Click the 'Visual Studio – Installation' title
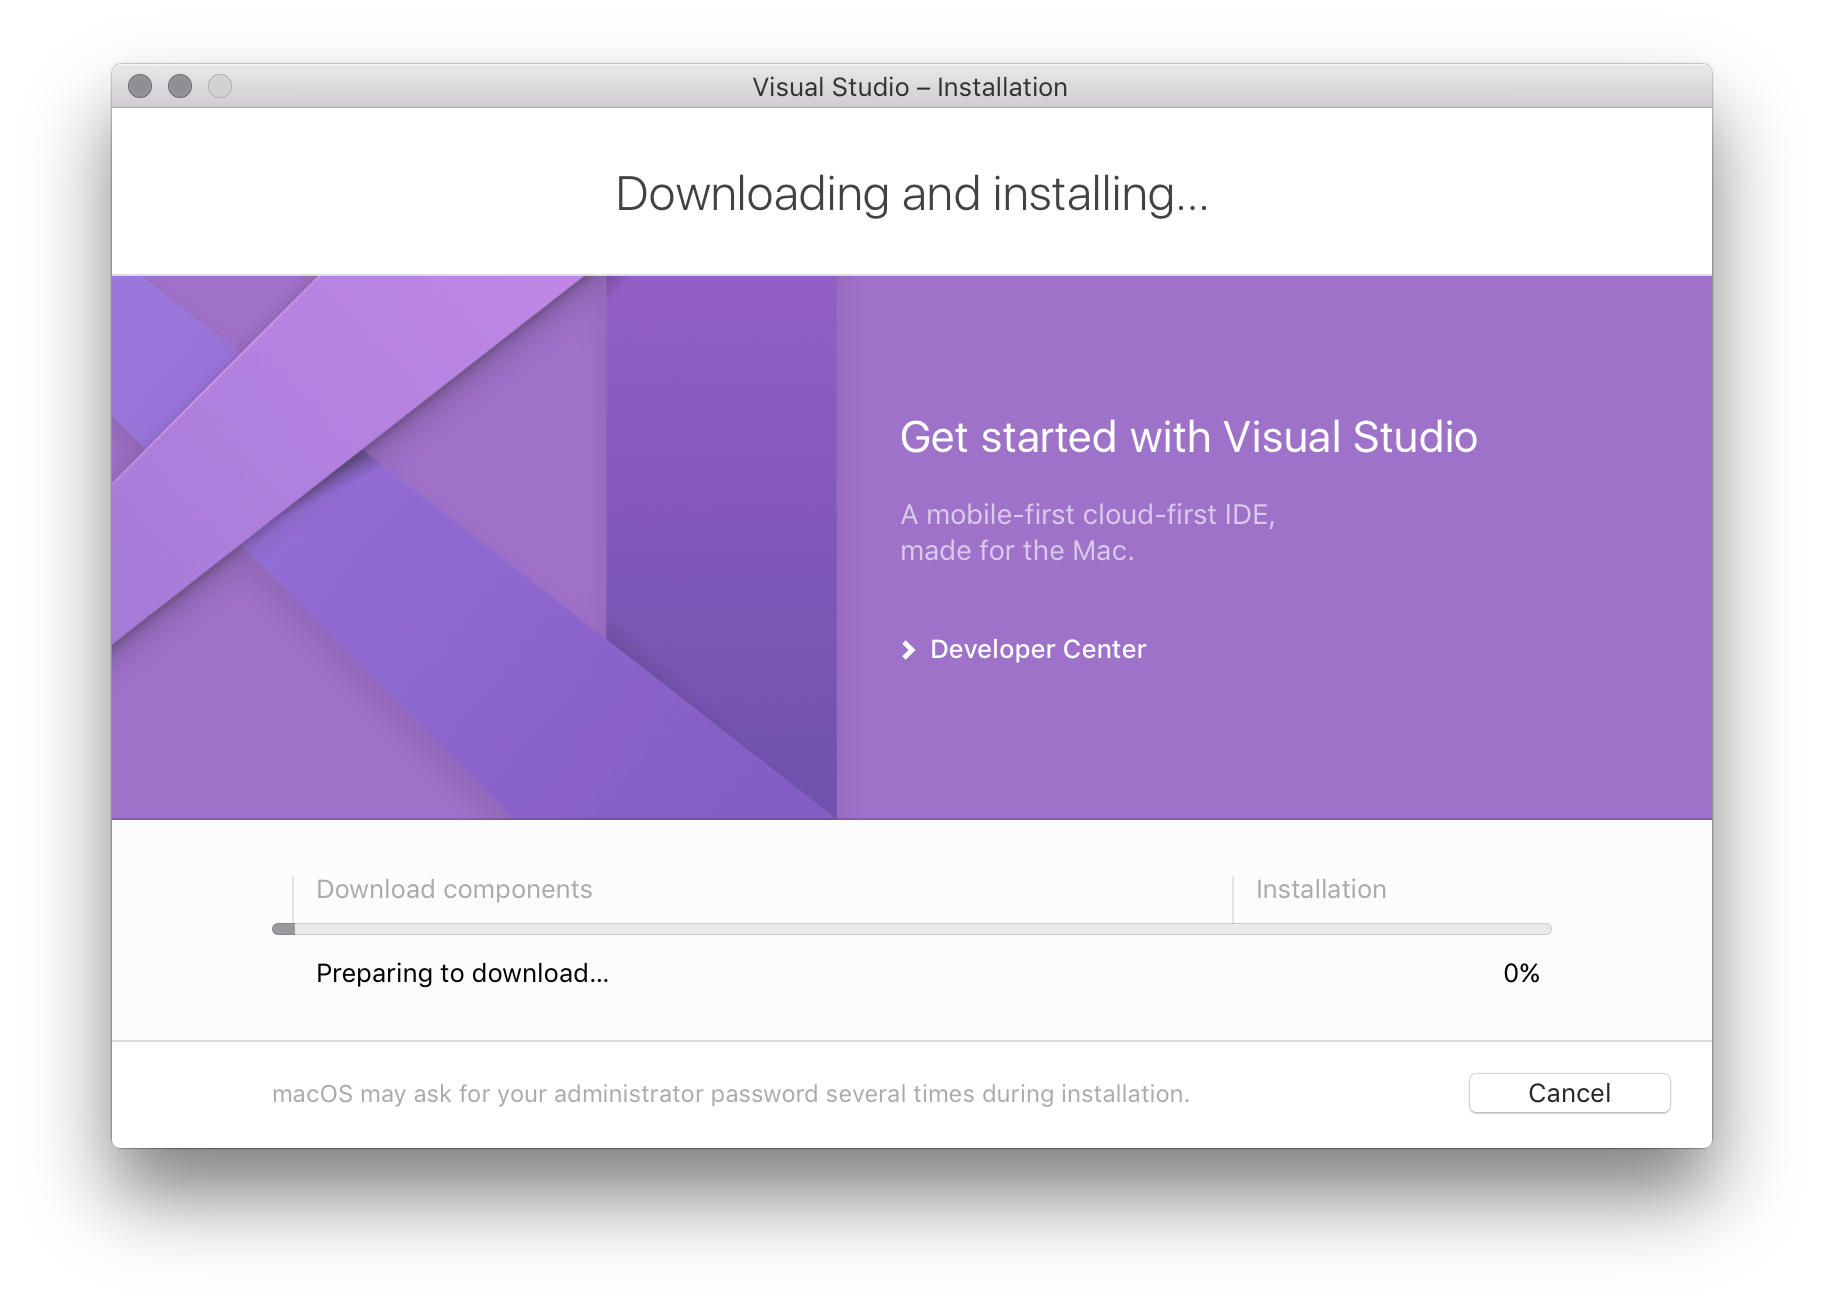Viewport: 1824px width, 1308px height. pos(910,87)
